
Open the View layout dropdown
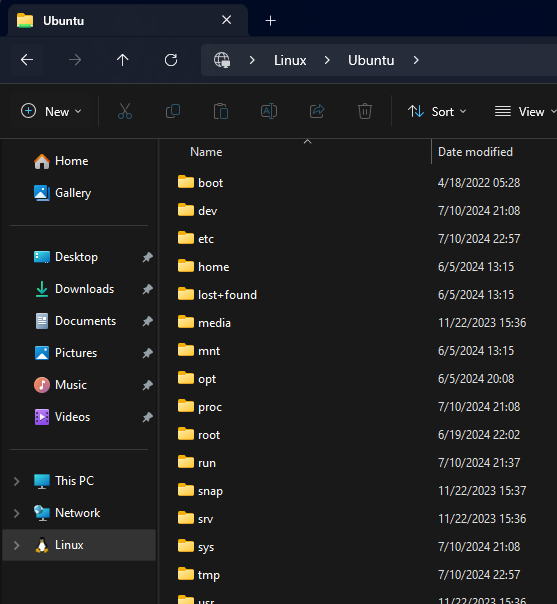(525, 111)
